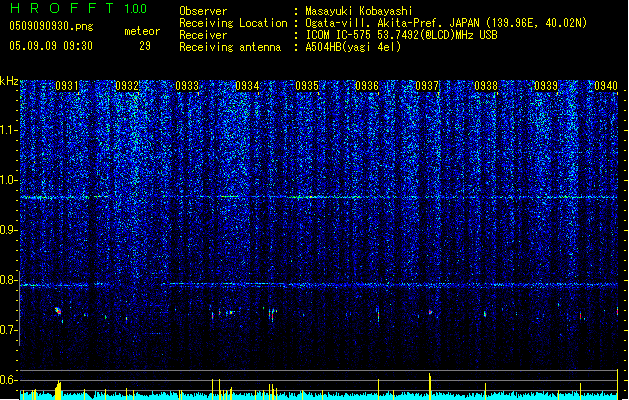Click the meteor echo at the 0936 mark

click(378, 314)
